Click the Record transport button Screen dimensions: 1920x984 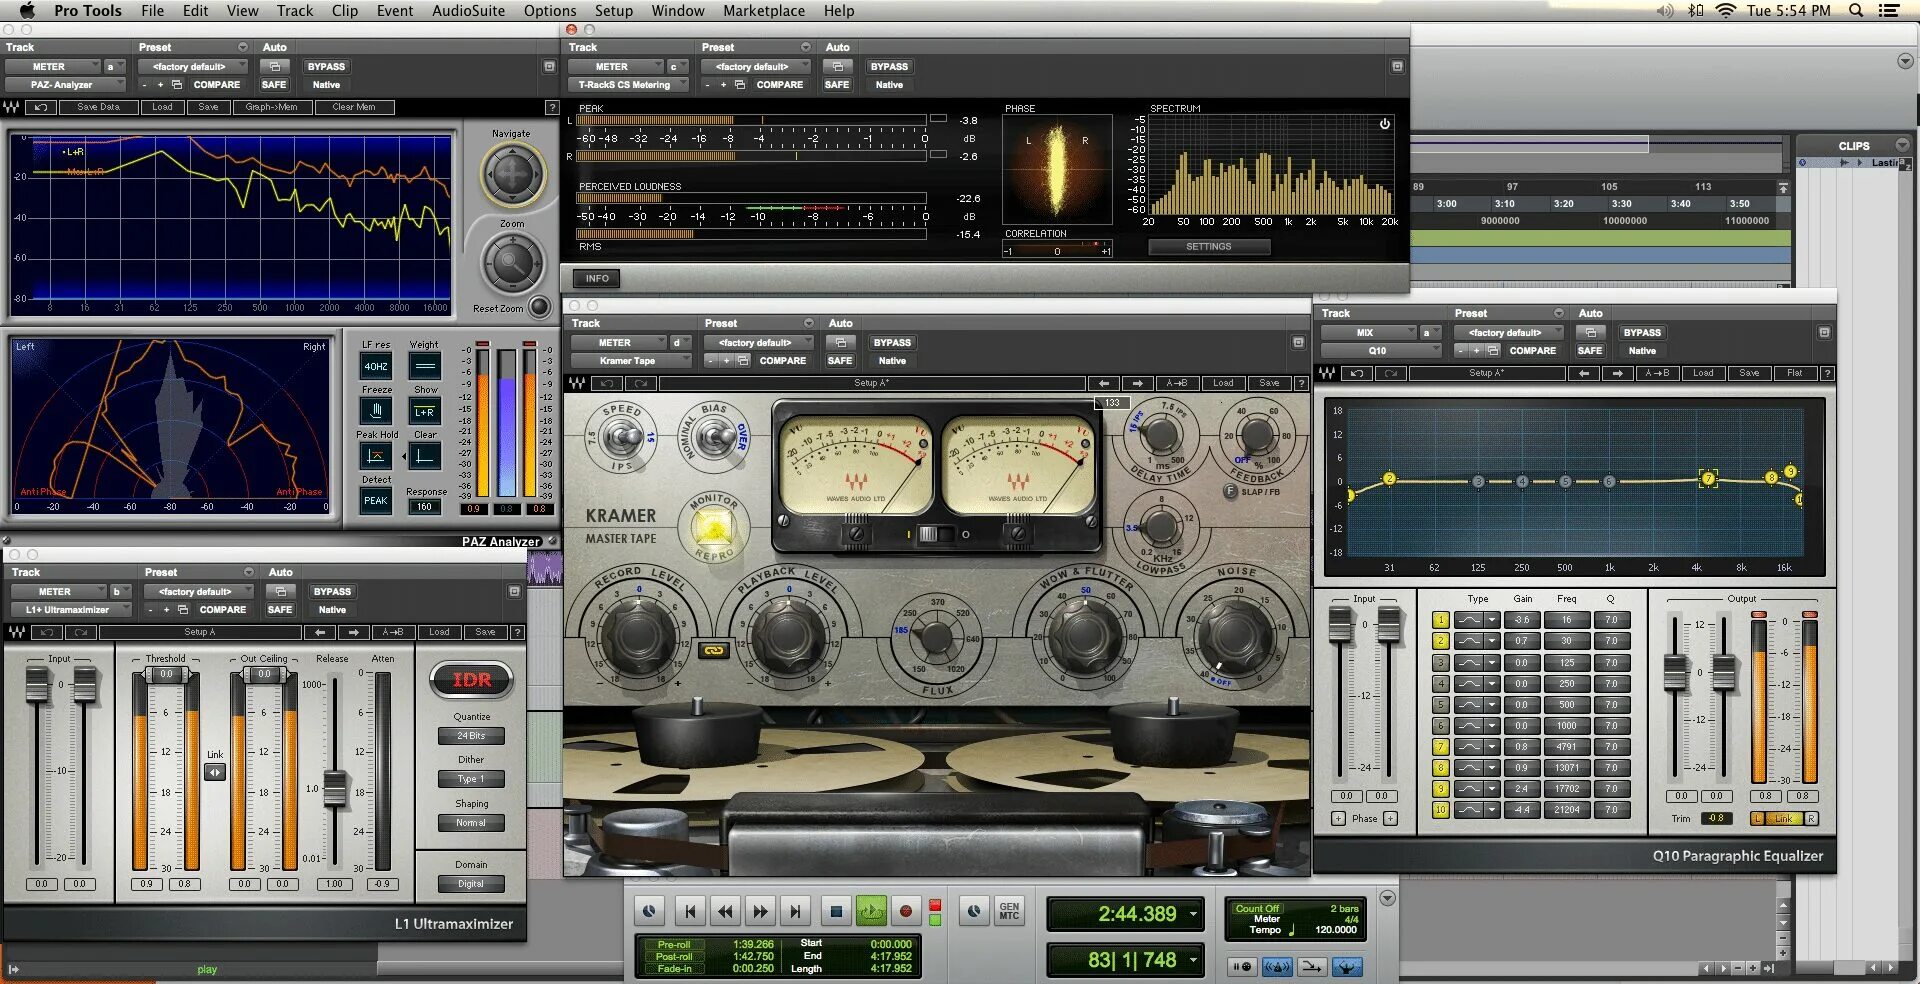coord(906,911)
